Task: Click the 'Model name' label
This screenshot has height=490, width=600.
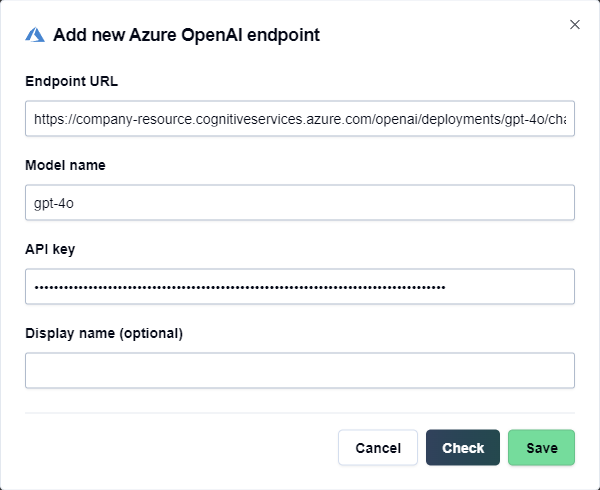Action: coord(65,165)
